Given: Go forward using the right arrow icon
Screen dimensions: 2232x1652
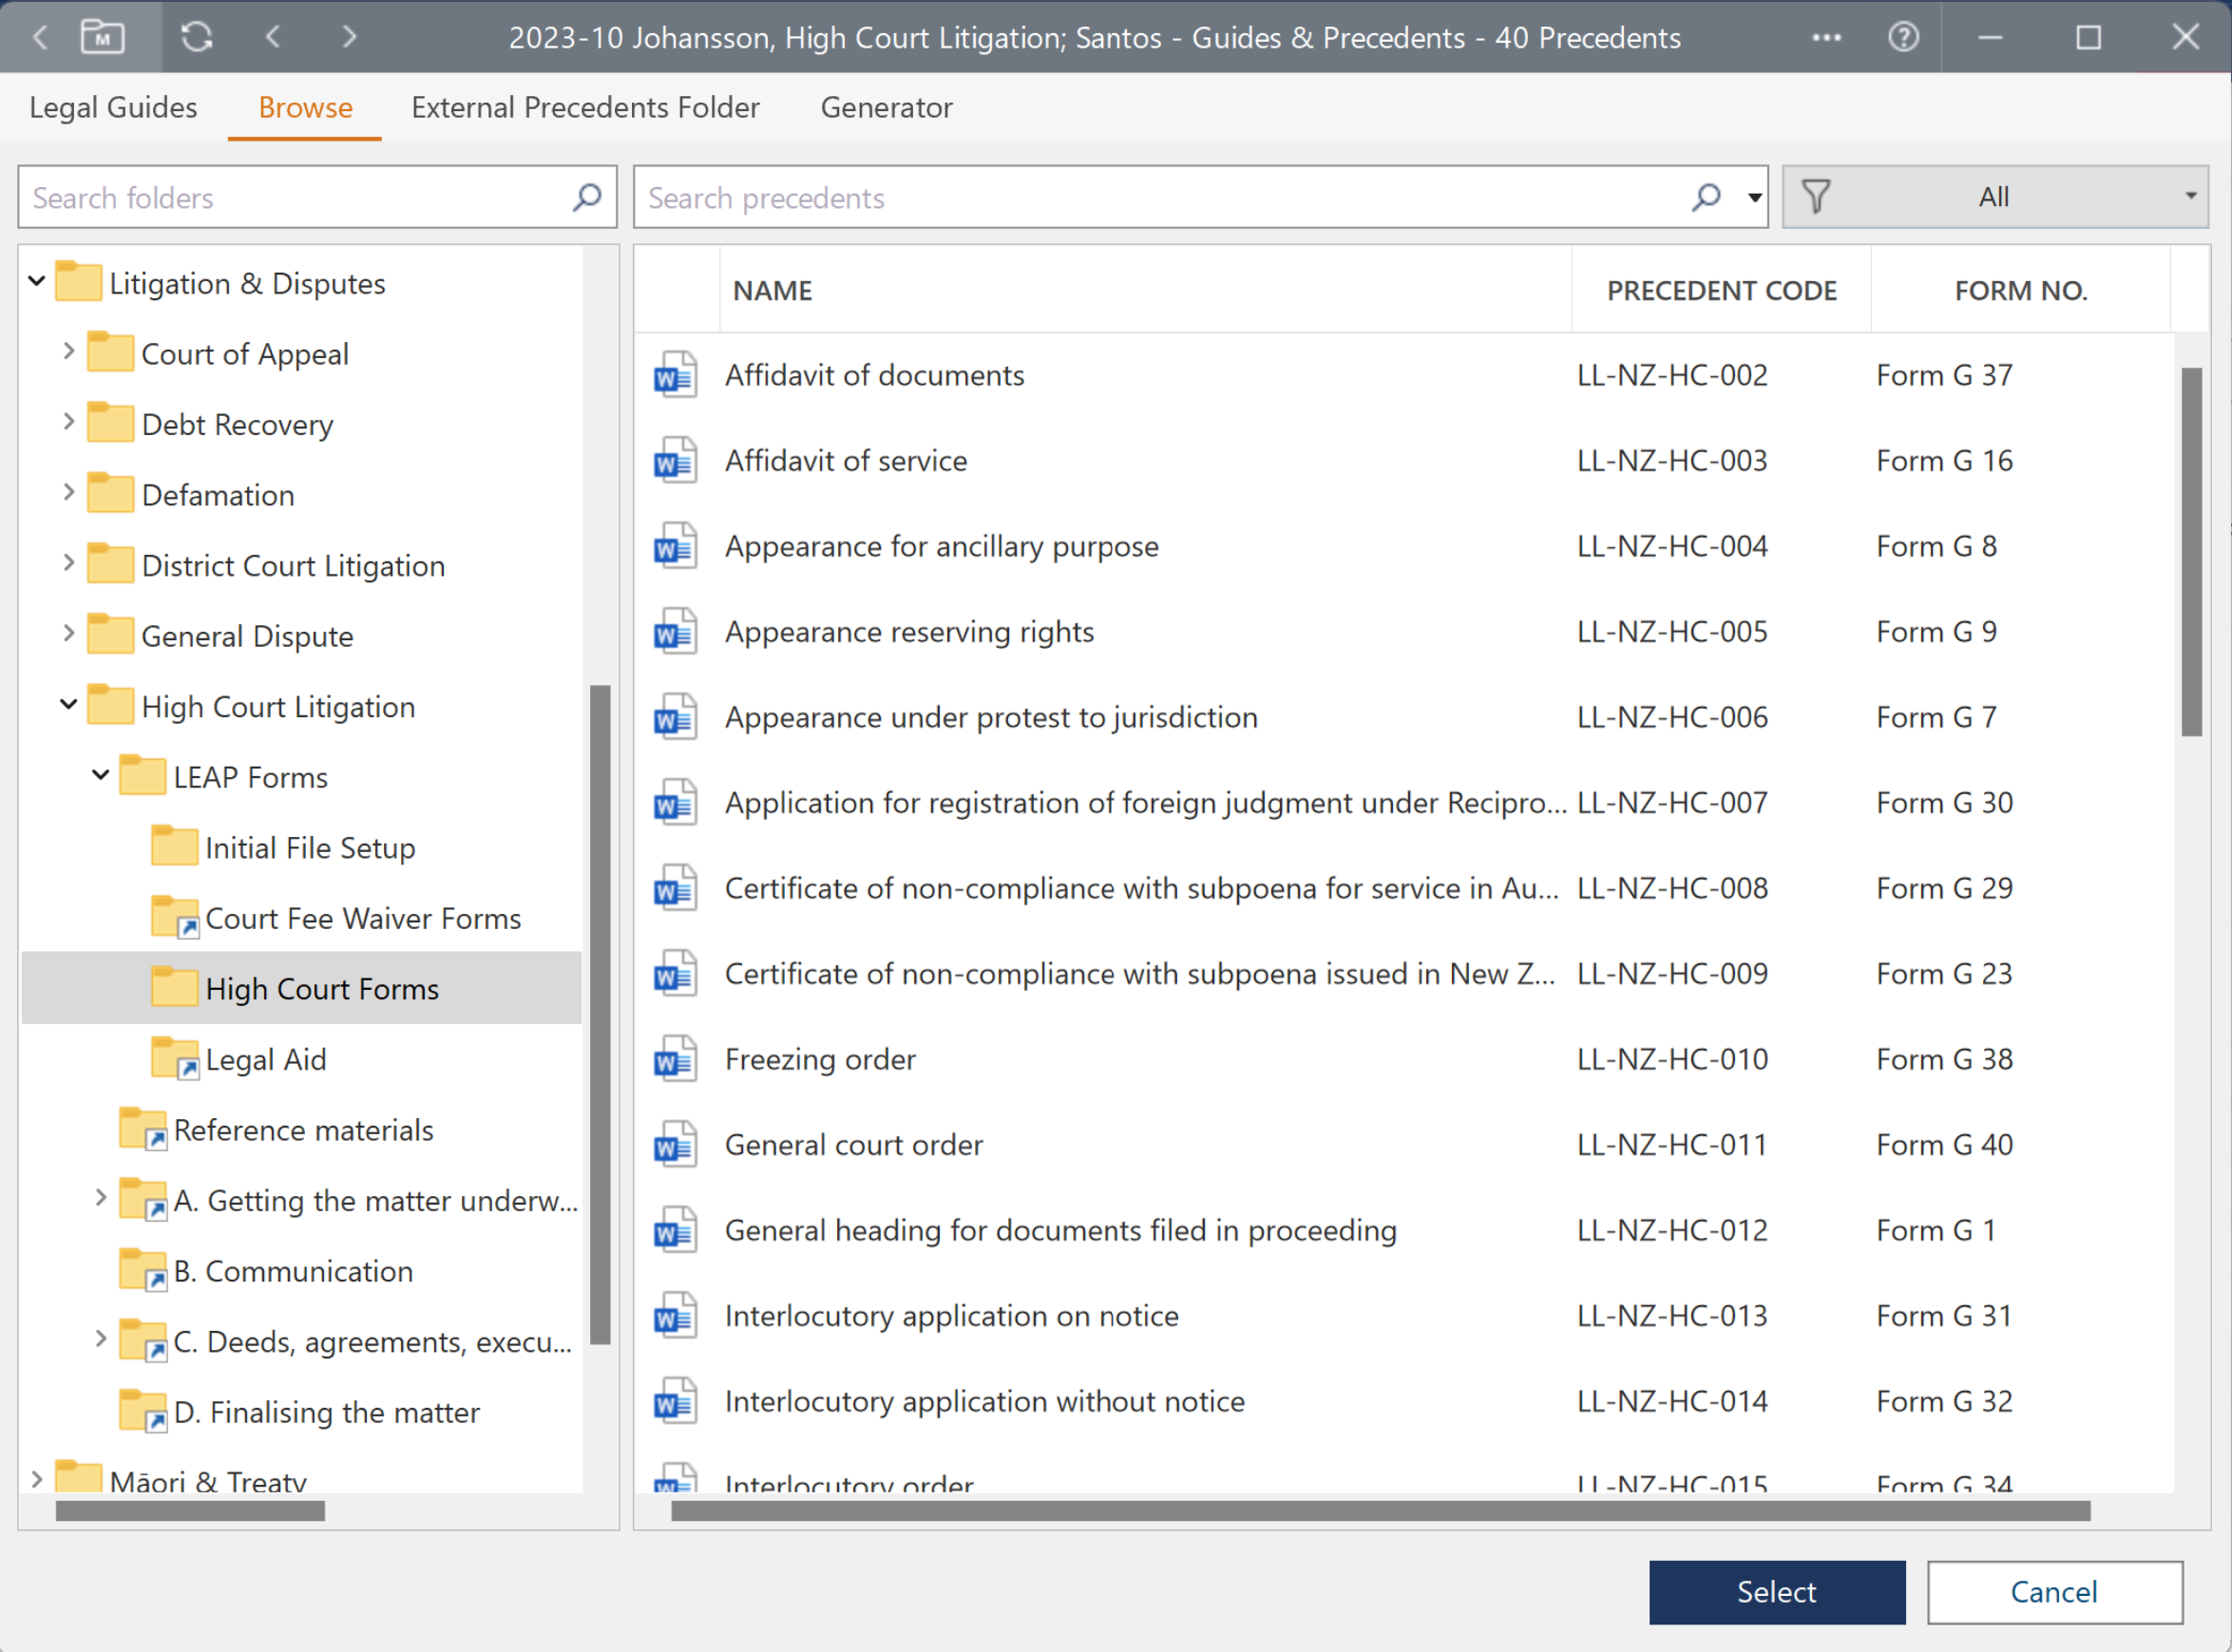Looking at the screenshot, I should pos(349,37).
